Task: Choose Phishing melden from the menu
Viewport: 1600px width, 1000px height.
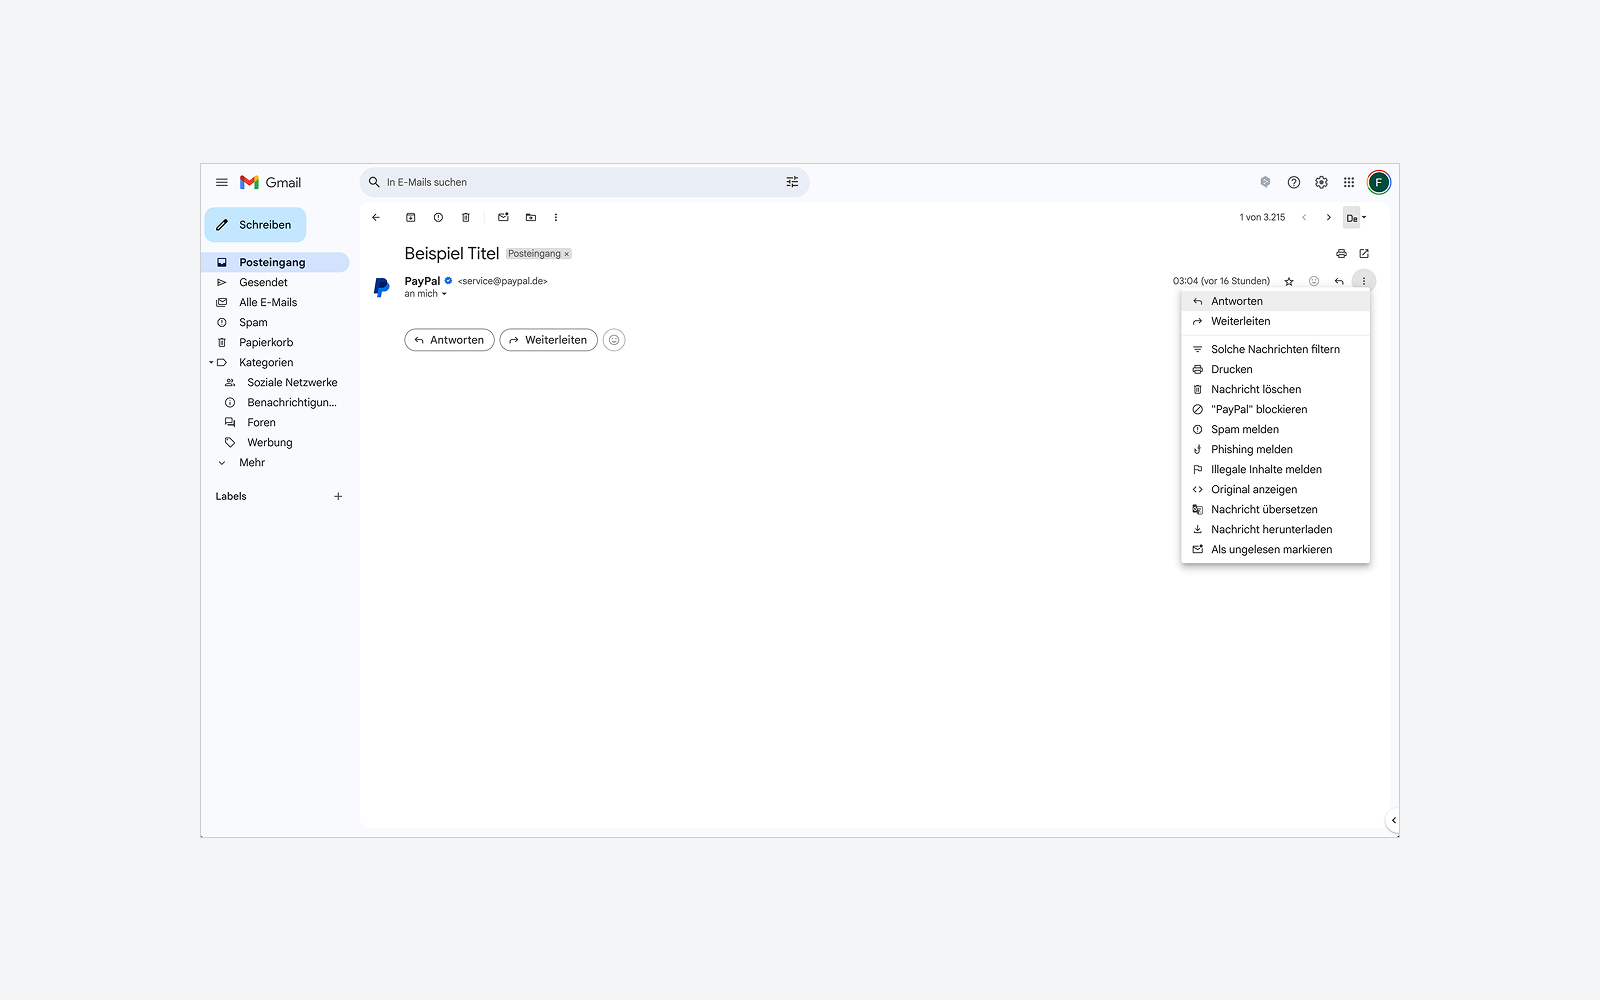Action: coord(1275,449)
